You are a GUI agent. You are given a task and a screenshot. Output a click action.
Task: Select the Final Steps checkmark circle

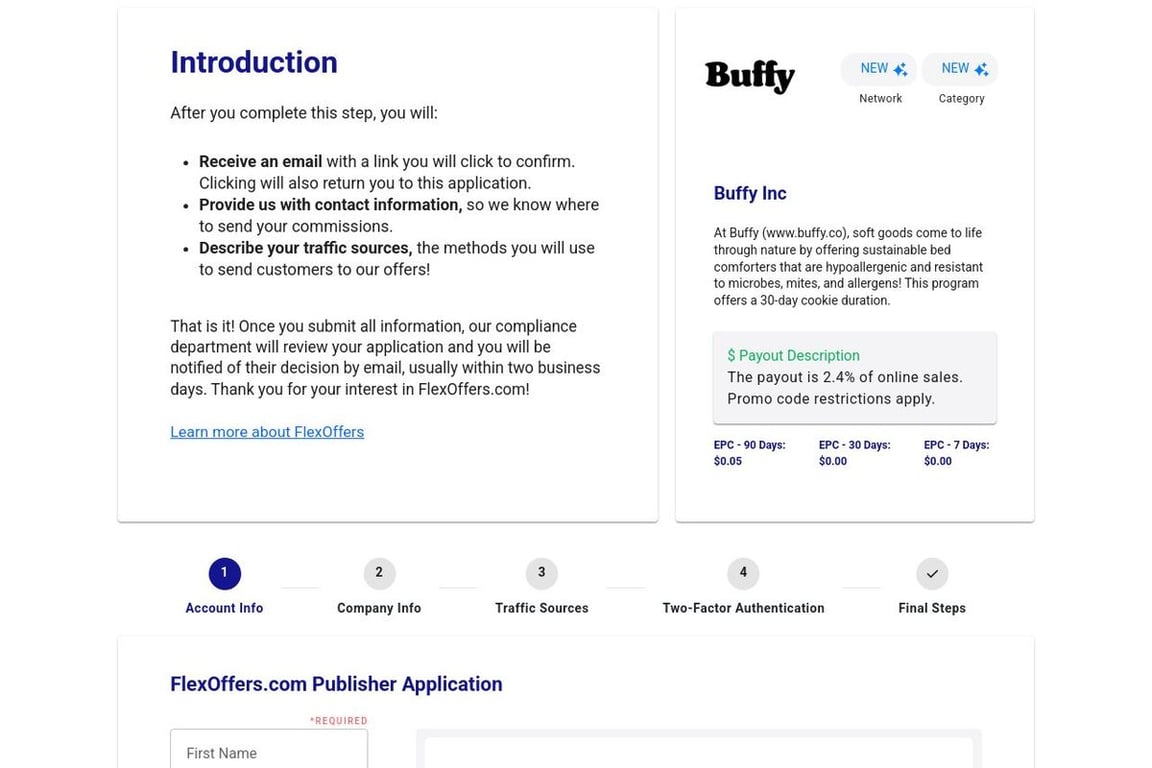click(932, 573)
